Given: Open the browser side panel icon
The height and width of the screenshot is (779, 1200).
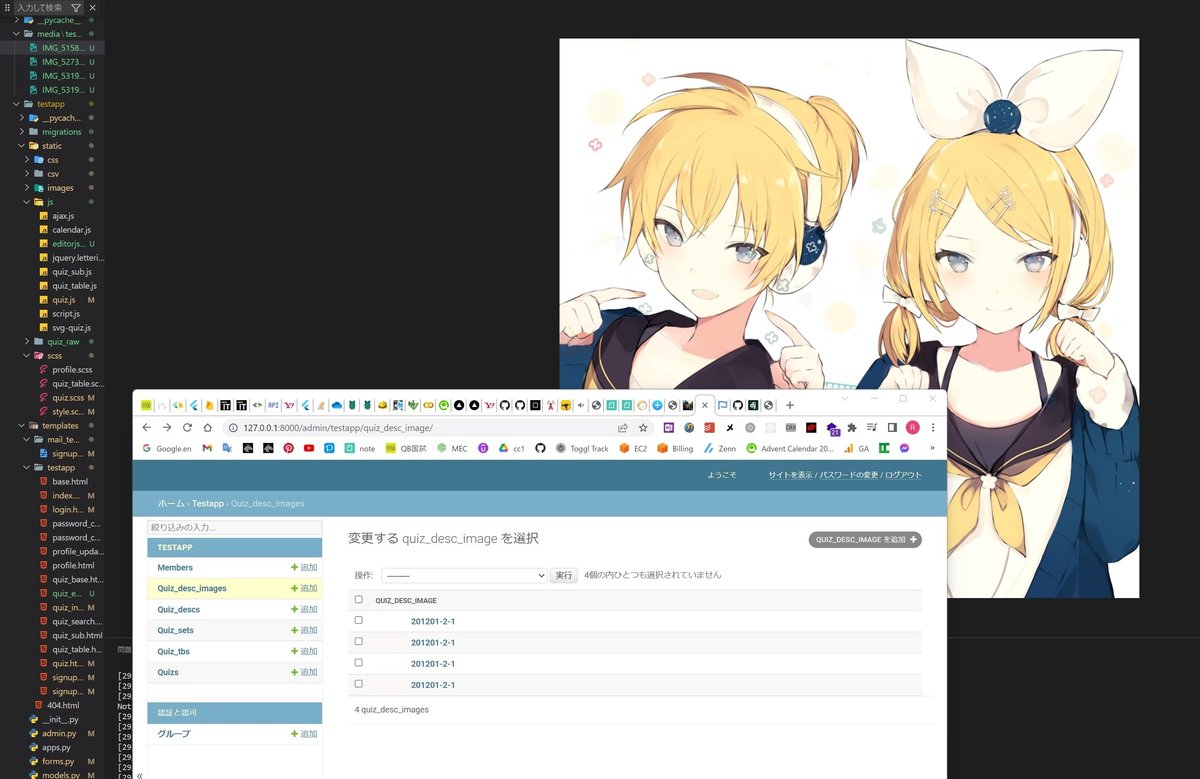Looking at the screenshot, I should point(892,427).
